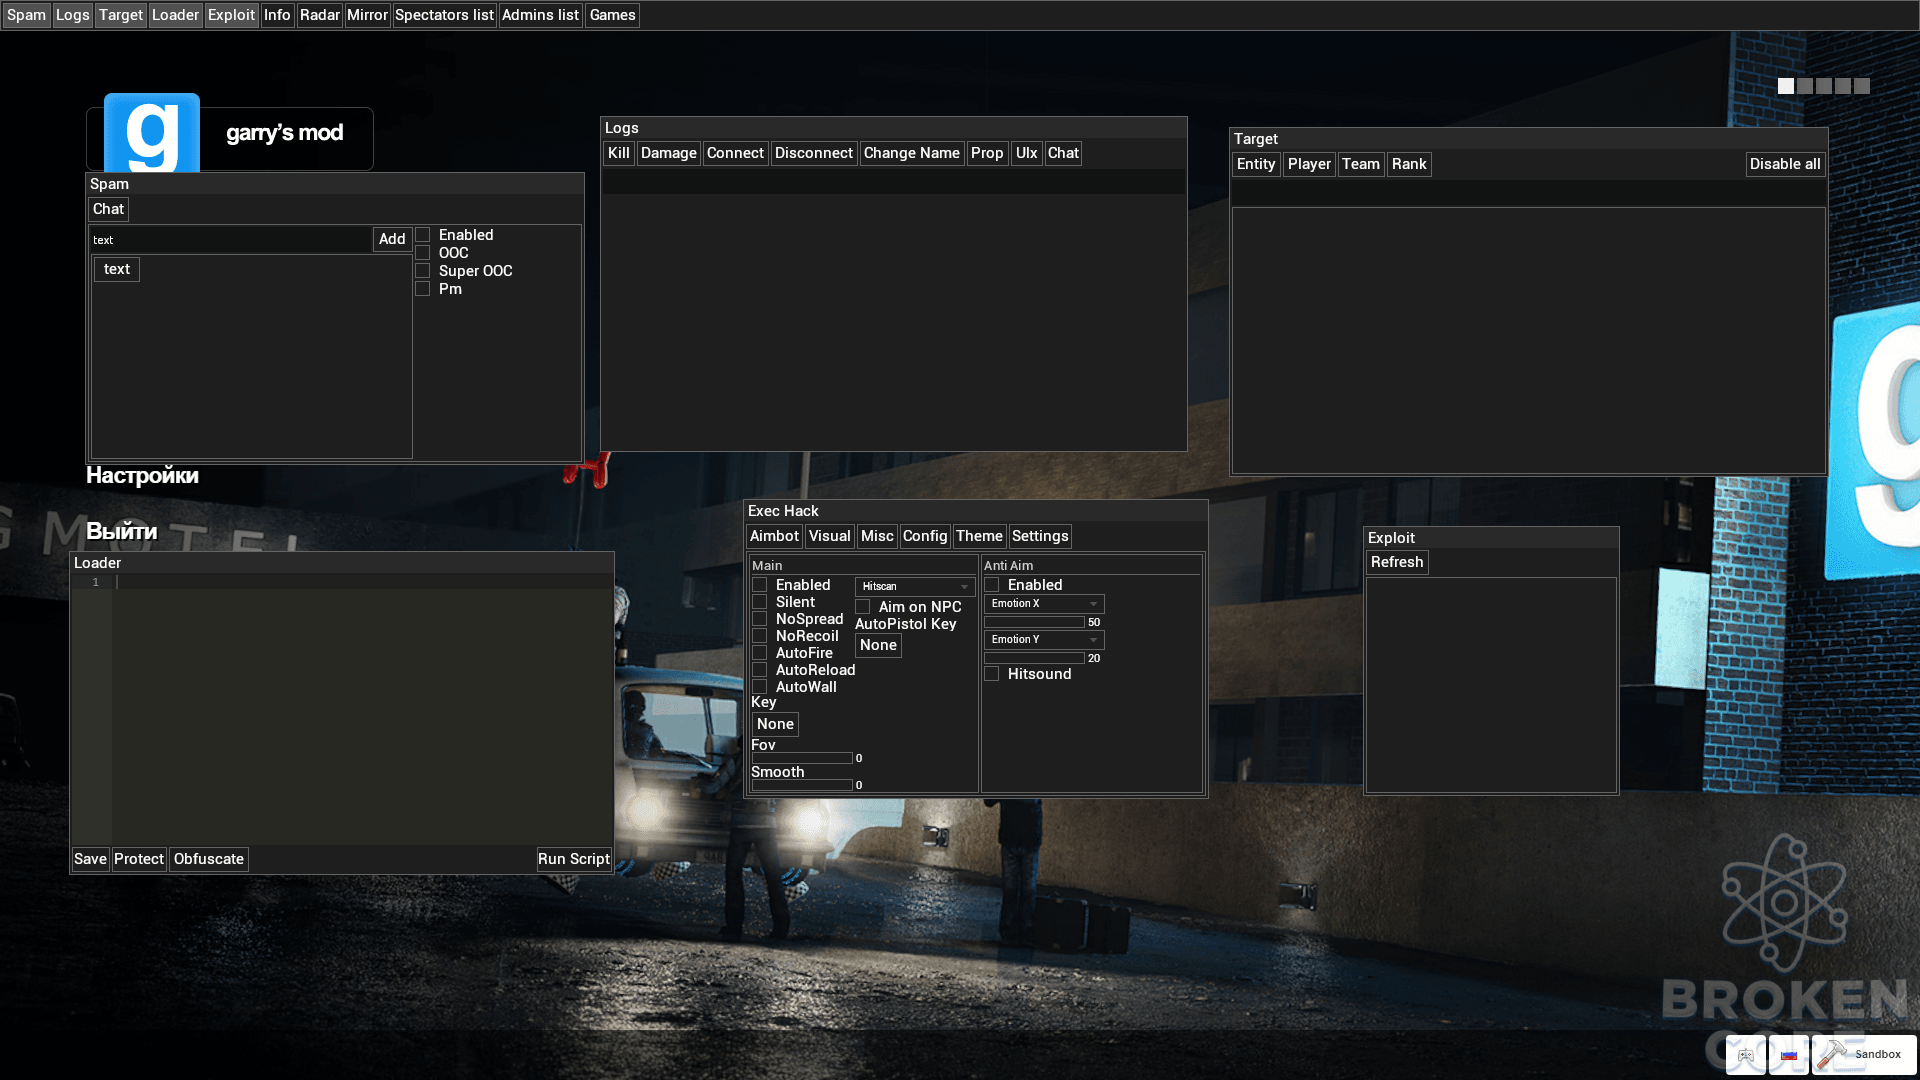This screenshot has width=1920, height=1080.
Task: Select the Team tab in Target window
Action: (x=1361, y=164)
